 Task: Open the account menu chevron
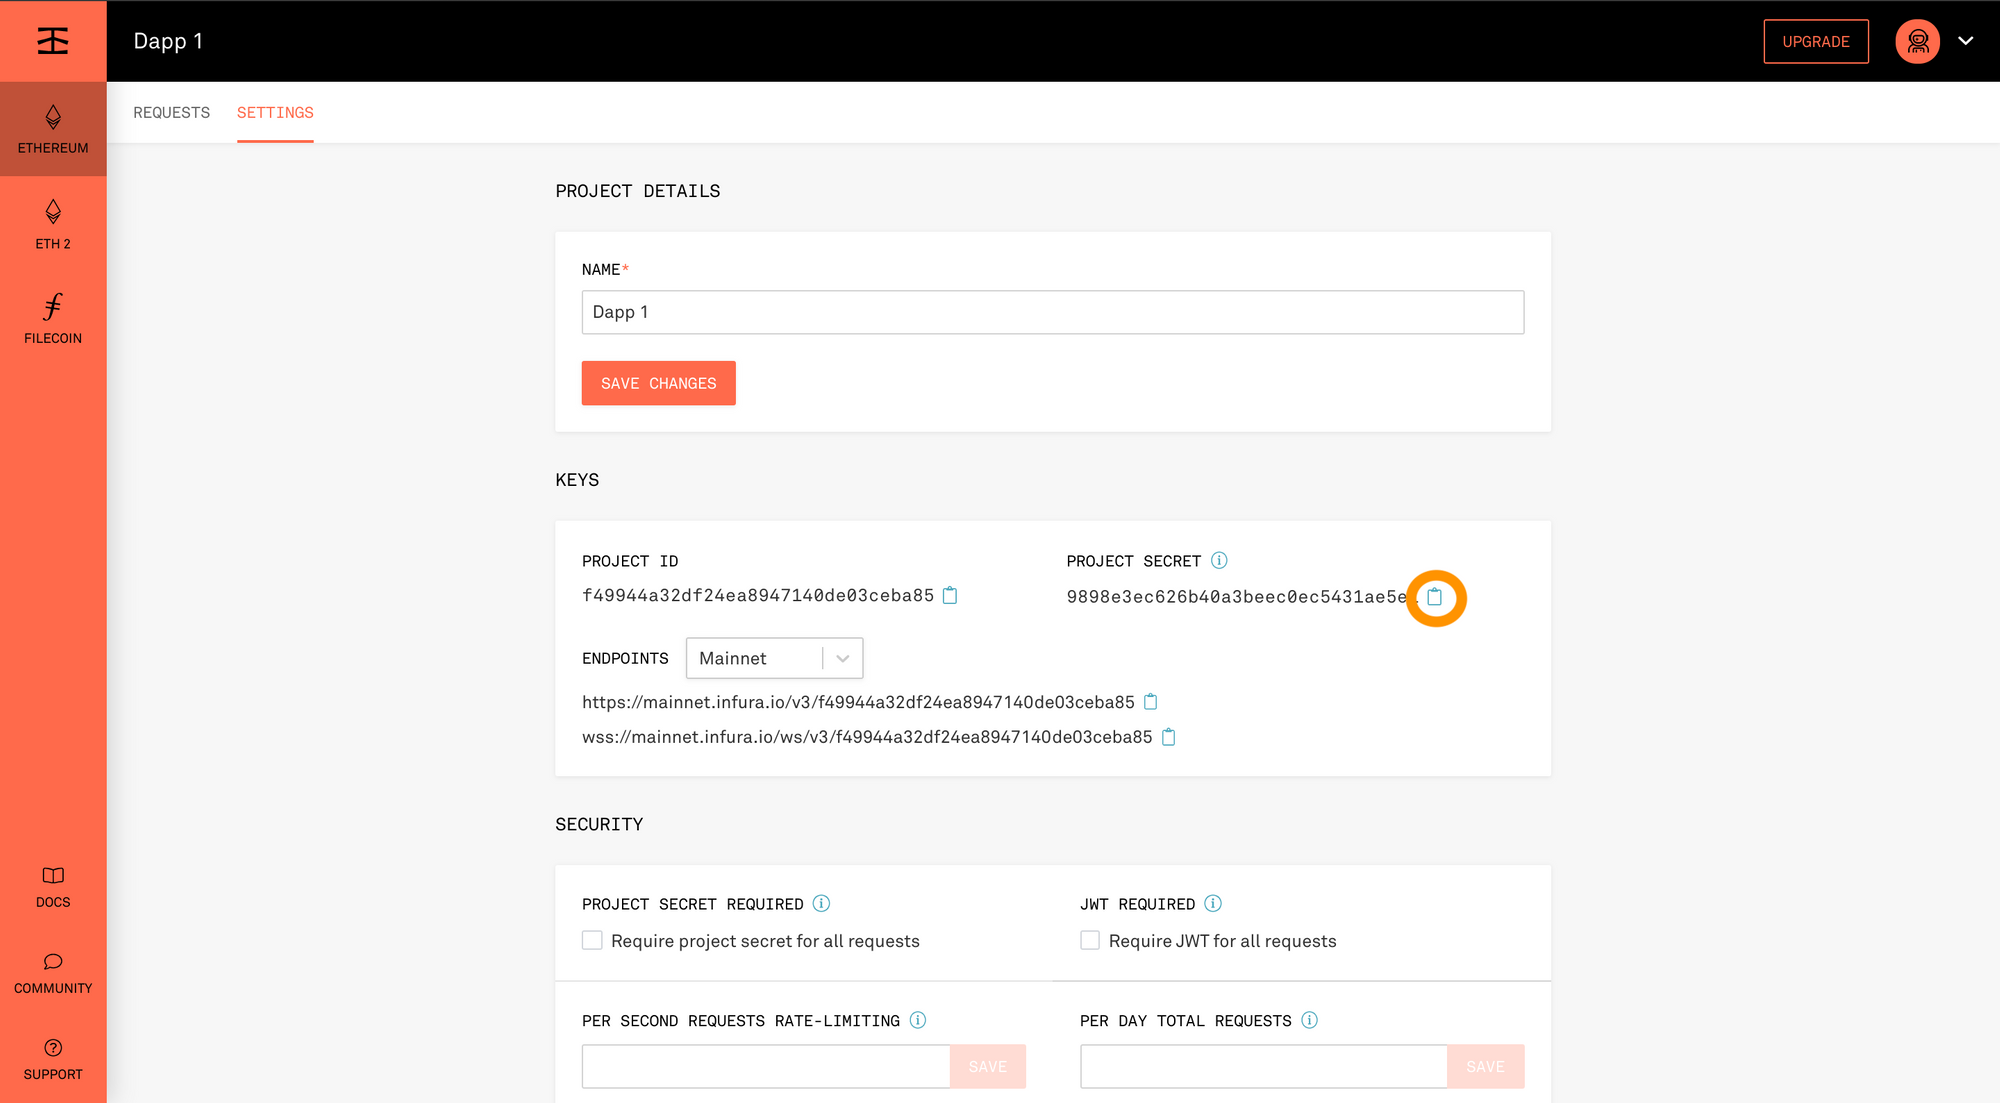(1965, 41)
